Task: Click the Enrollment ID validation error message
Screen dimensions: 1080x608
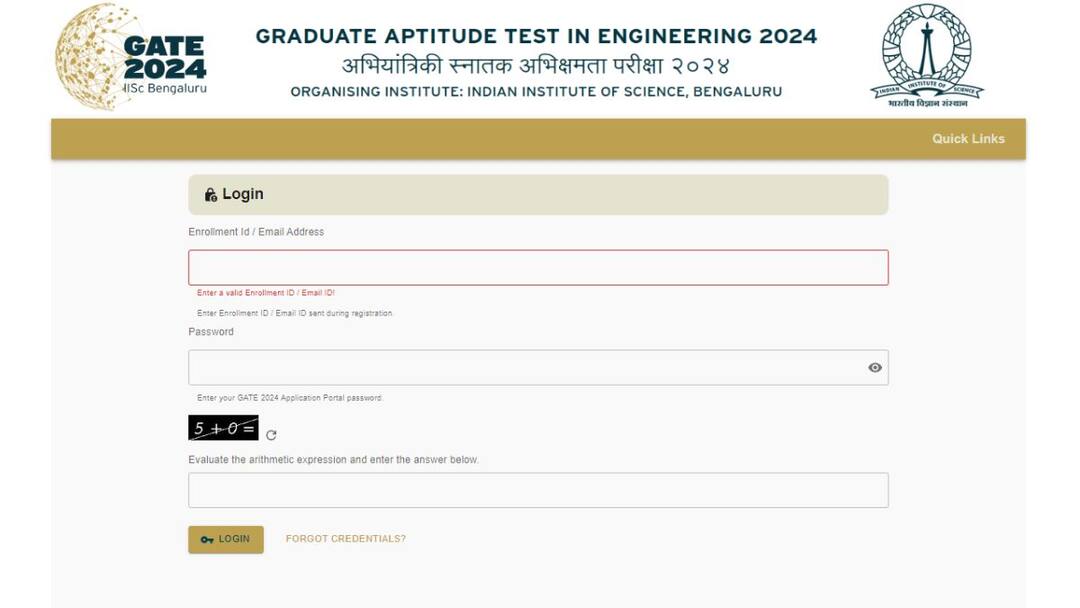Action: (264, 291)
